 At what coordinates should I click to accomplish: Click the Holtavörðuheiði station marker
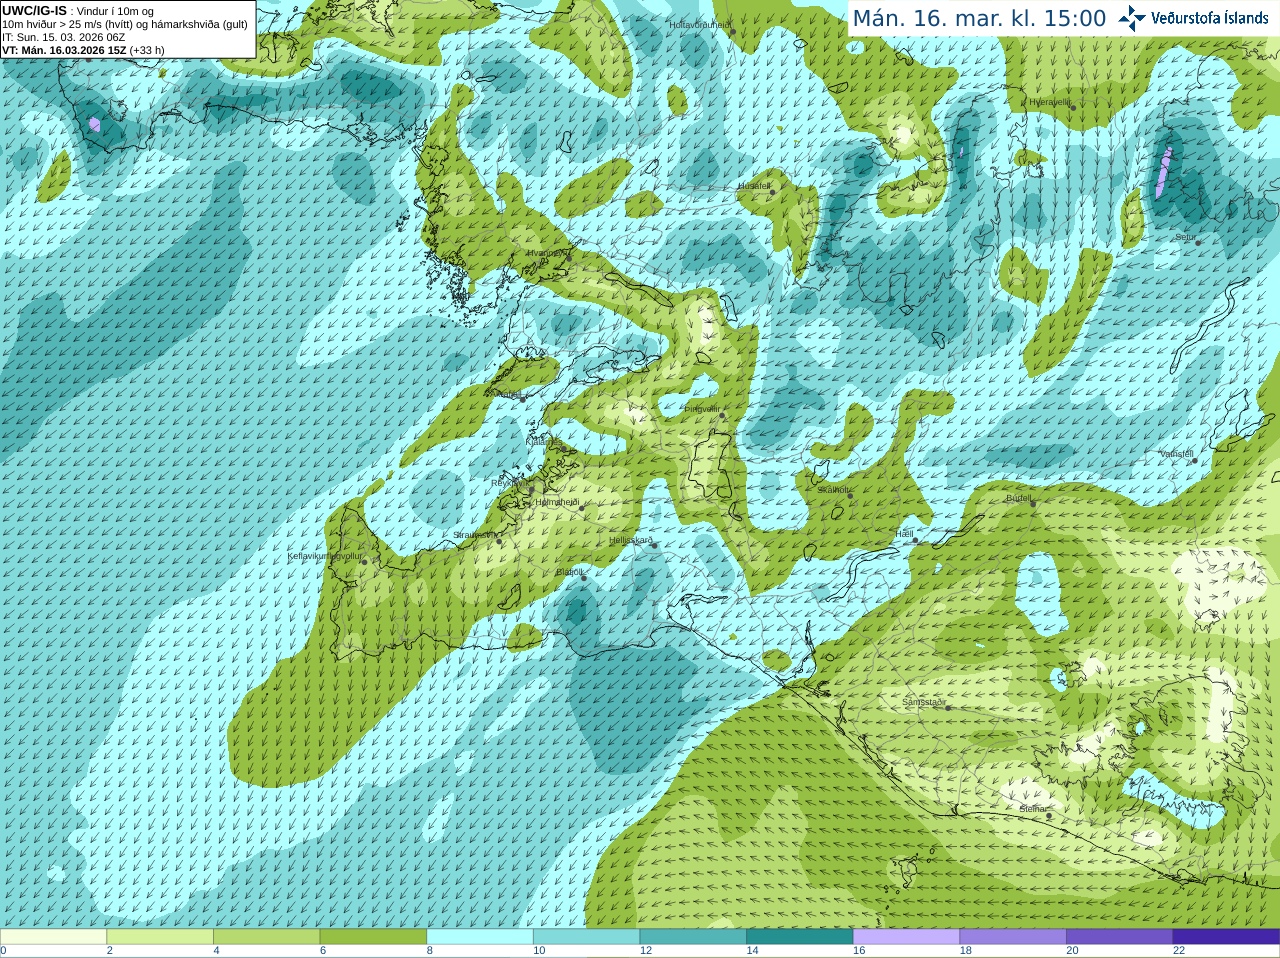coord(732,32)
